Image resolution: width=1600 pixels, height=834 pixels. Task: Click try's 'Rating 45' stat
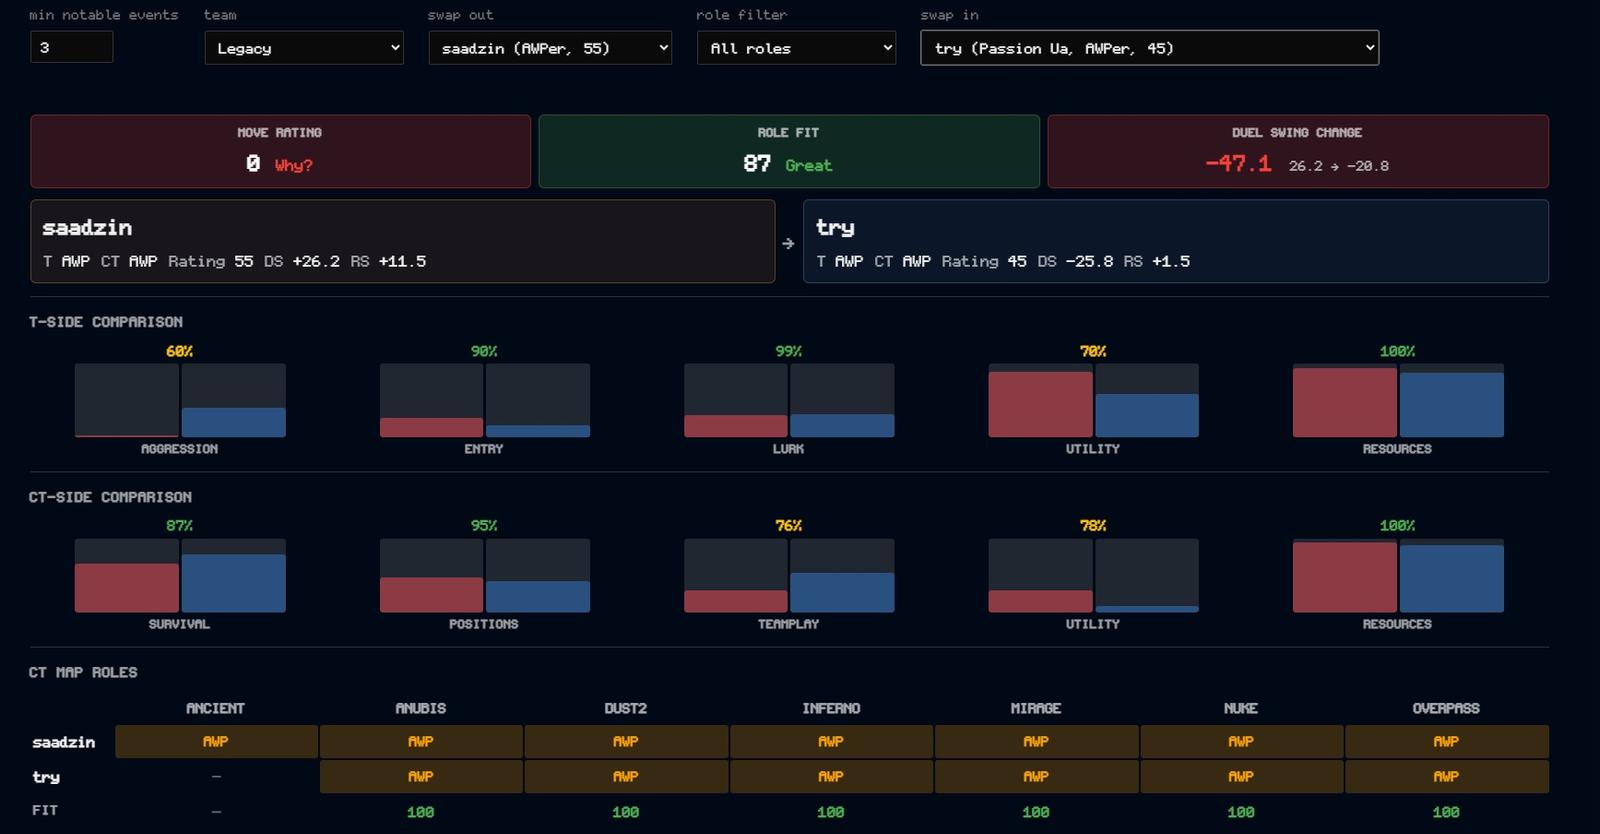click(x=984, y=261)
